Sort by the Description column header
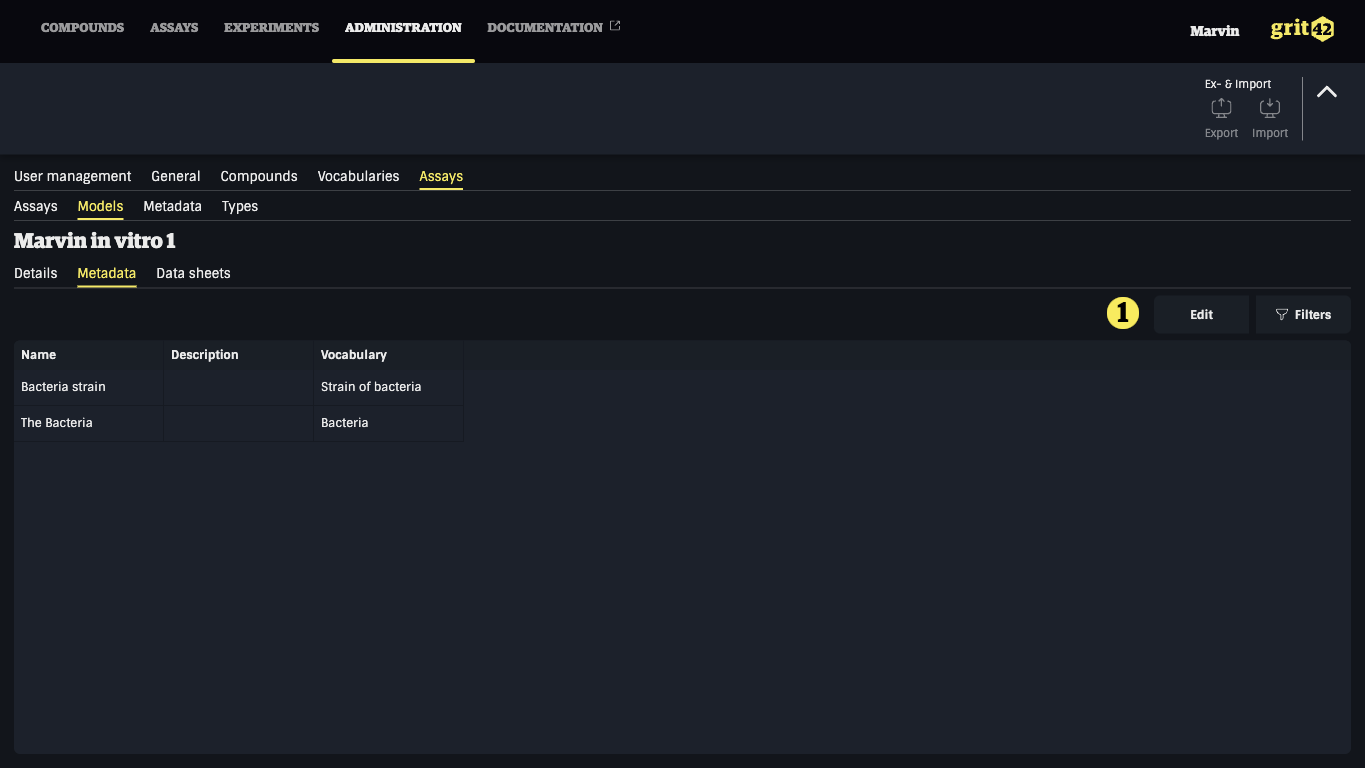The width and height of the screenshot is (1365, 768). [239, 355]
